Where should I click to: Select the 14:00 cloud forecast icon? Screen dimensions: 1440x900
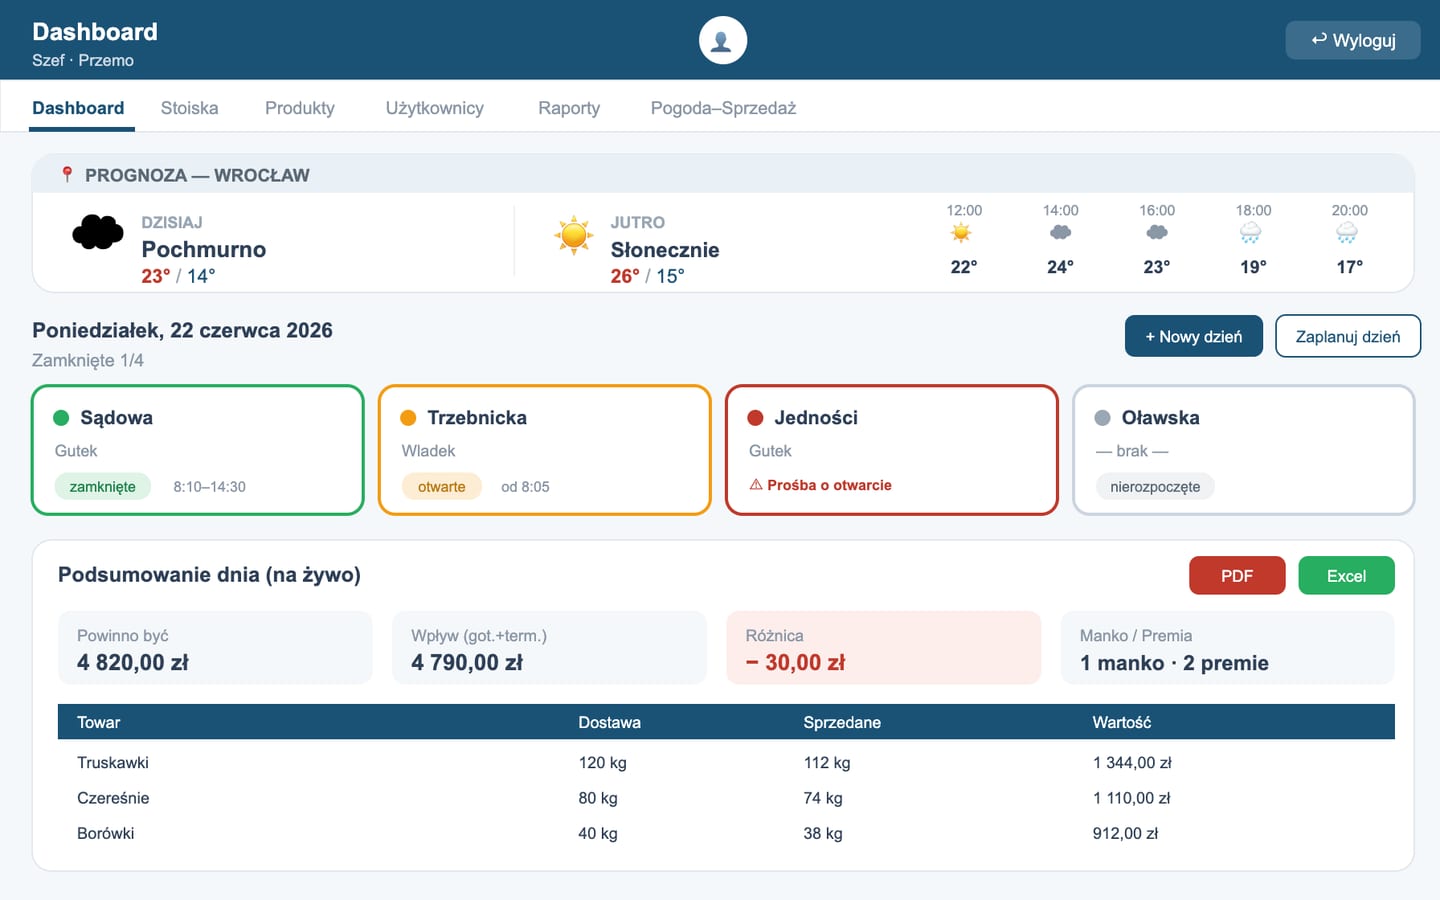(1060, 232)
